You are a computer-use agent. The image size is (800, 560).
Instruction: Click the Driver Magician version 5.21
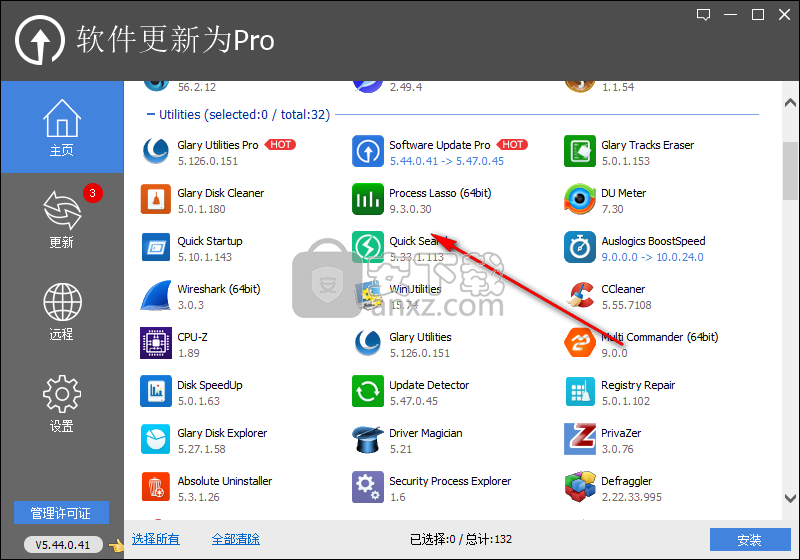(401, 449)
